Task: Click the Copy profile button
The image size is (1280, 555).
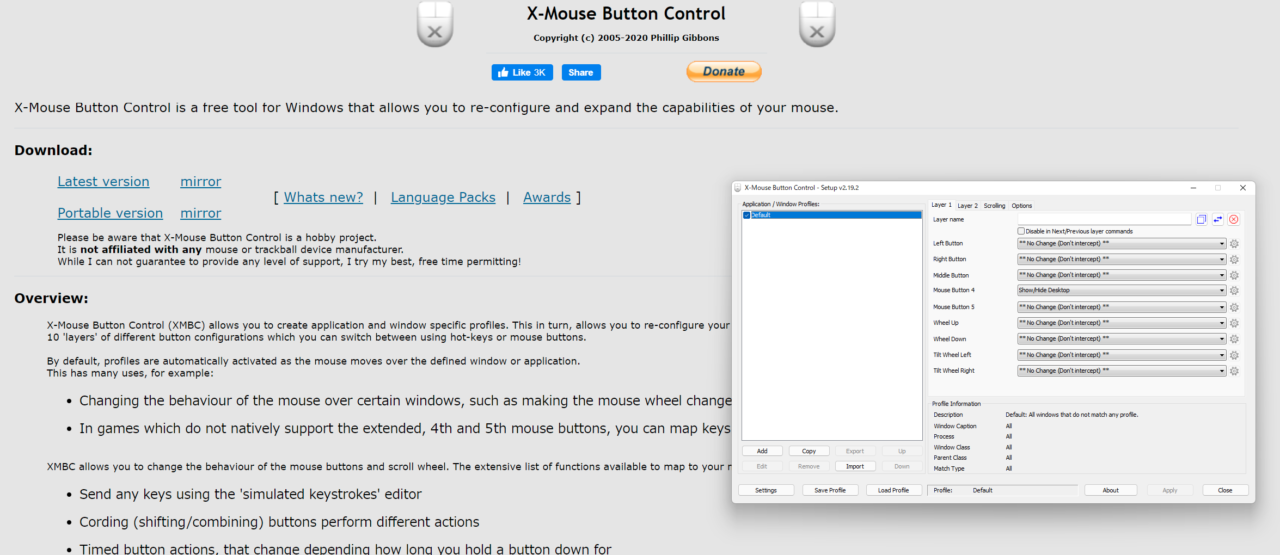Action: tap(809, 451)
